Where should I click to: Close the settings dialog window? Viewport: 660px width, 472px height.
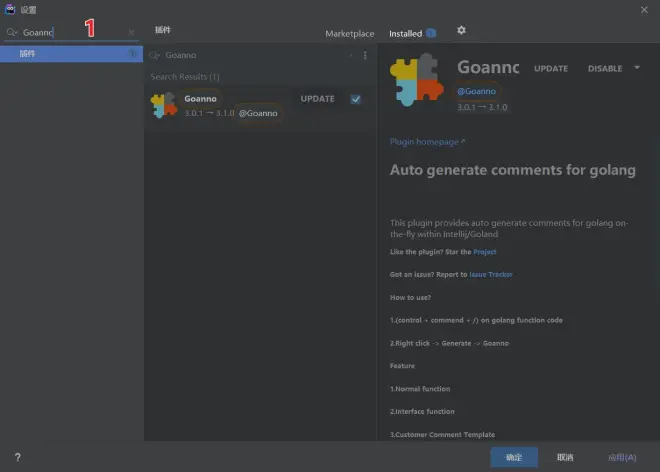pos(644,10)
